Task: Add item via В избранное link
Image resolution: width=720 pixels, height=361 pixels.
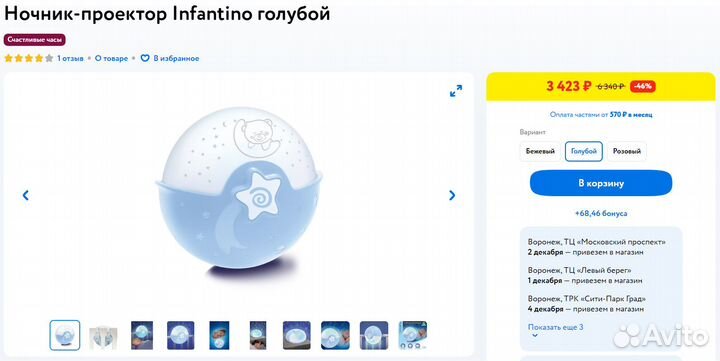Action: [176, 58]
